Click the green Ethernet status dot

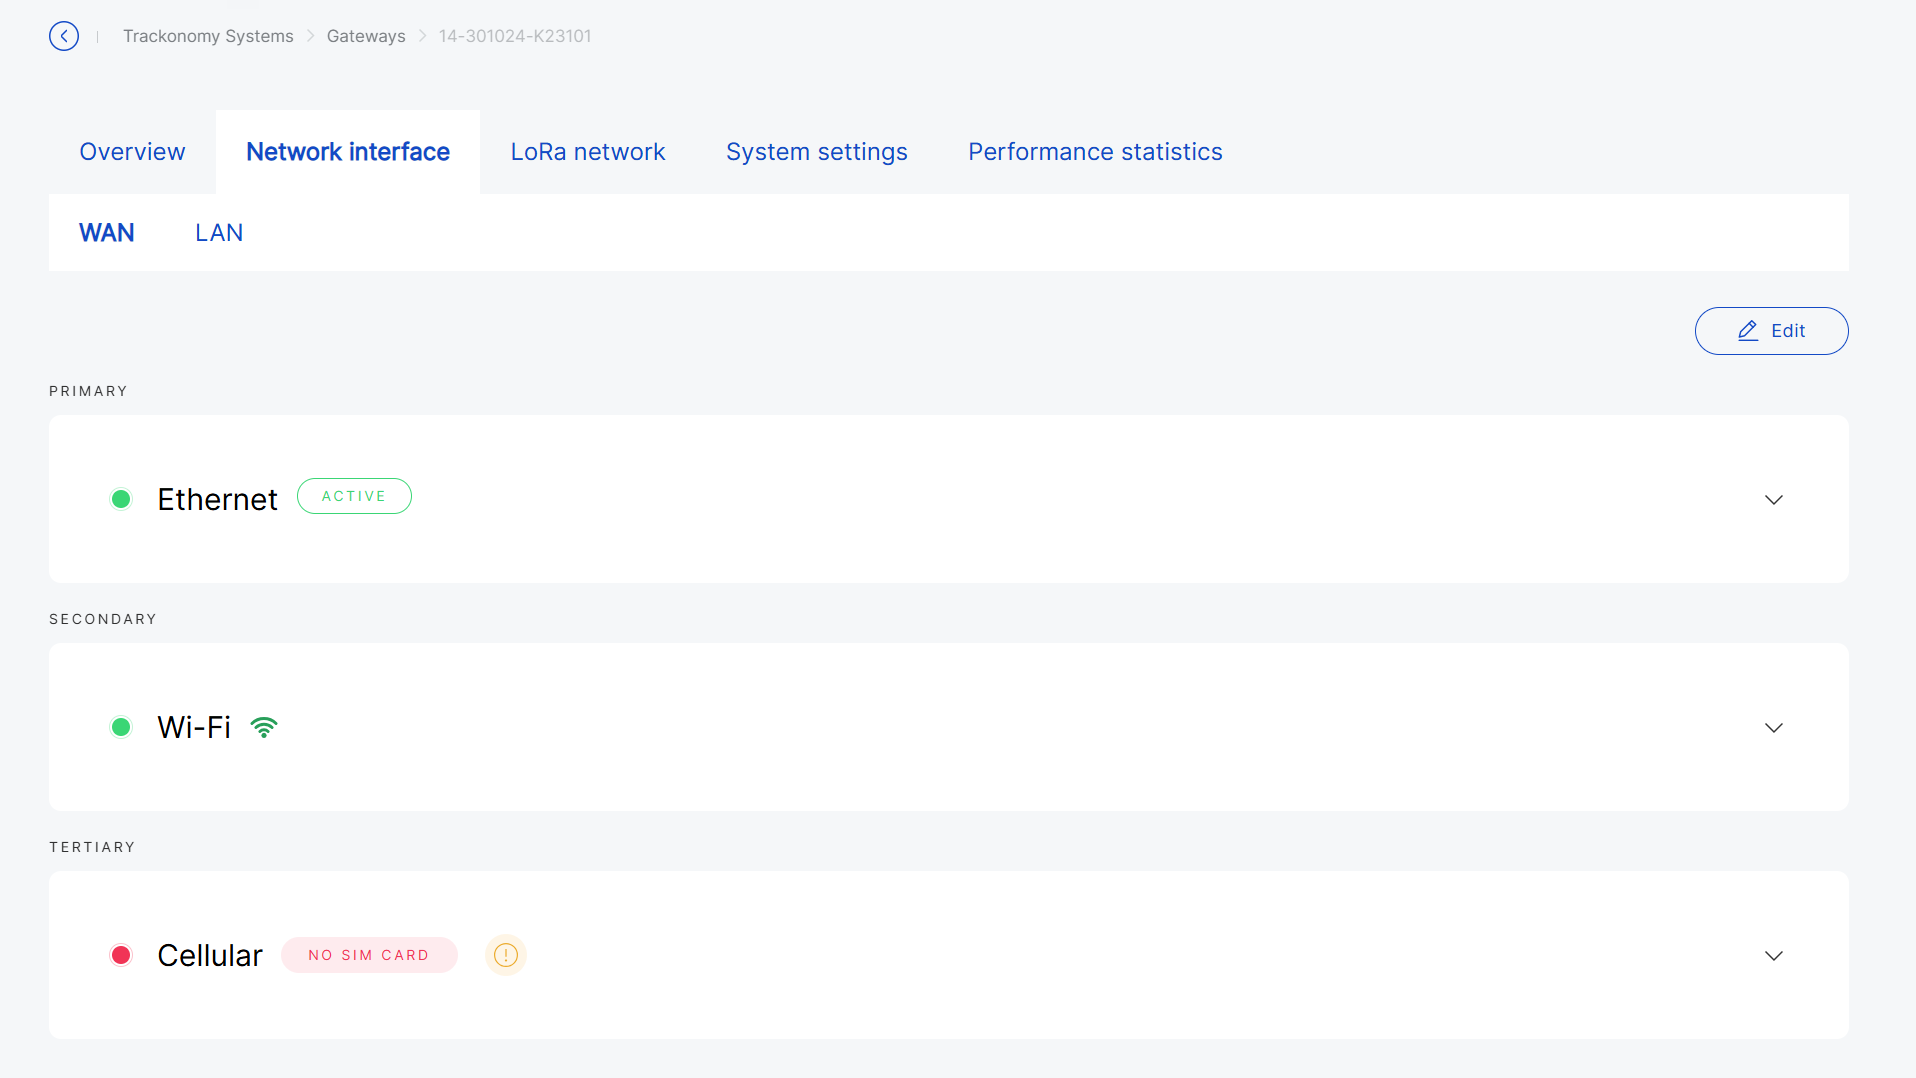121,499
